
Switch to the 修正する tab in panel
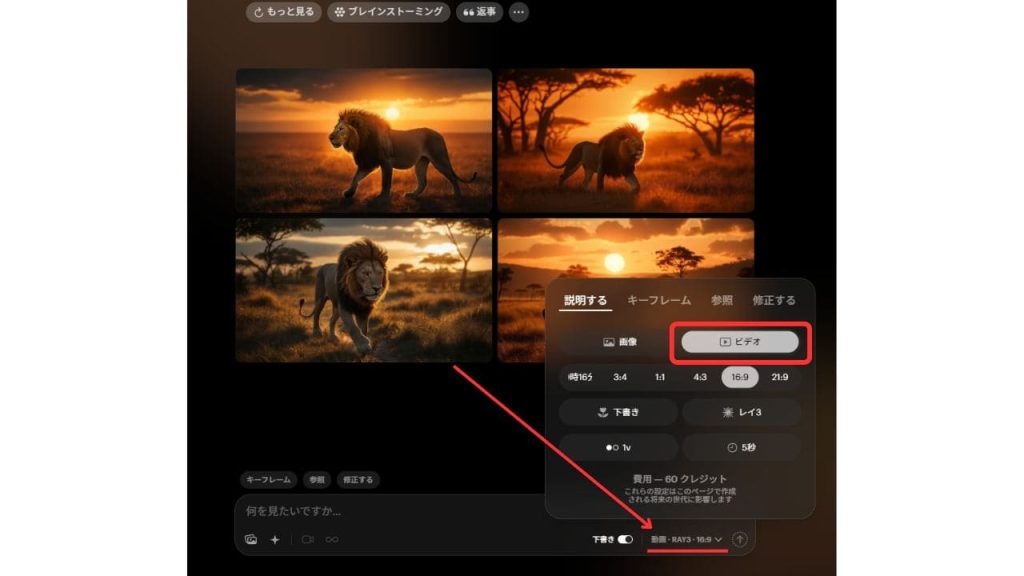pyautogui.click(x=774, y=300)
